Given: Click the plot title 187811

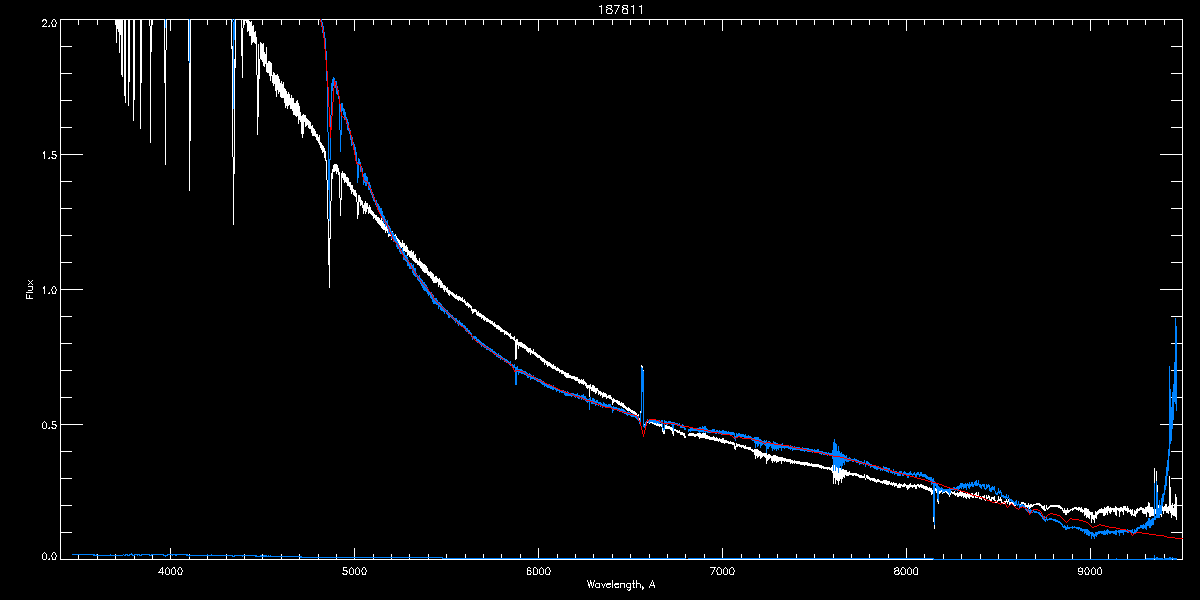Looking at the screenshot, I should pos(621,8).
